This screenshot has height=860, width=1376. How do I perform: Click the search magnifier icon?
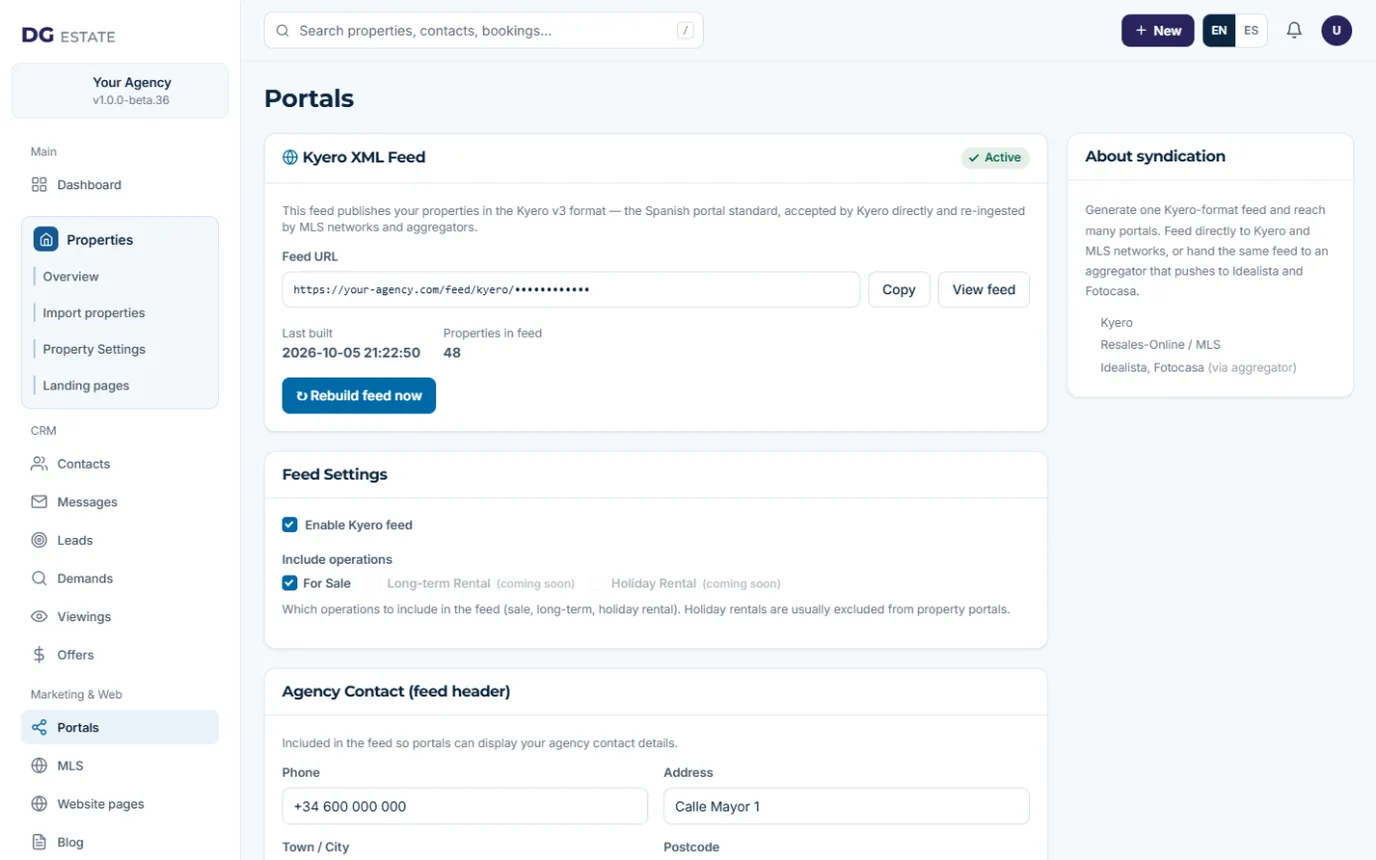(x=283, y=31)
